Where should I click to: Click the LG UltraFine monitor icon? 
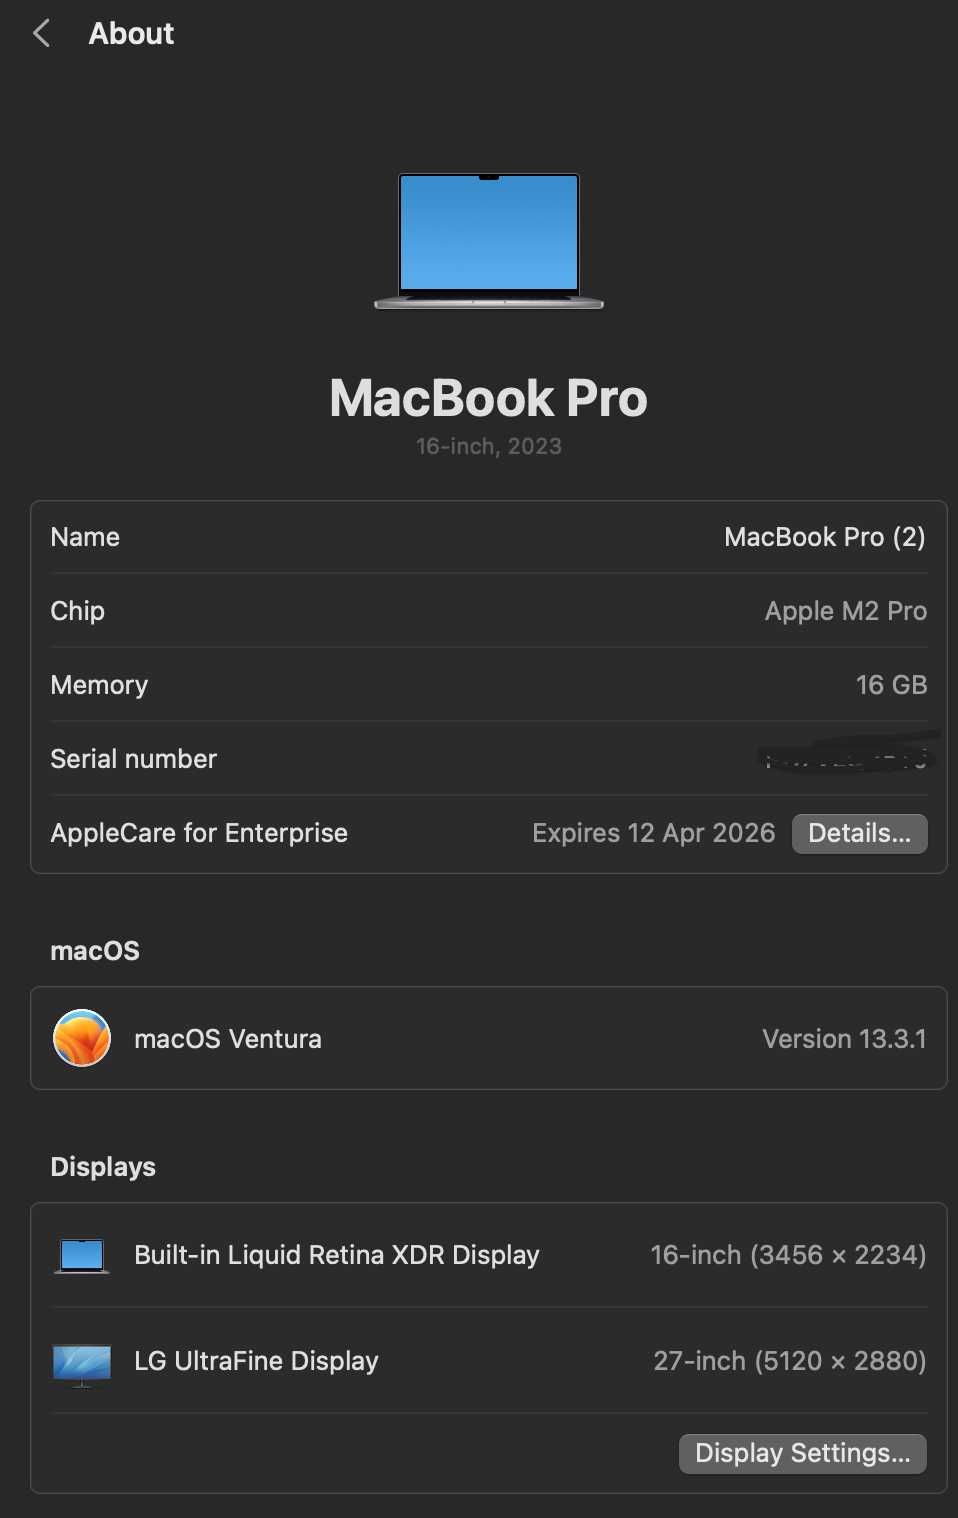point(82,1365)
